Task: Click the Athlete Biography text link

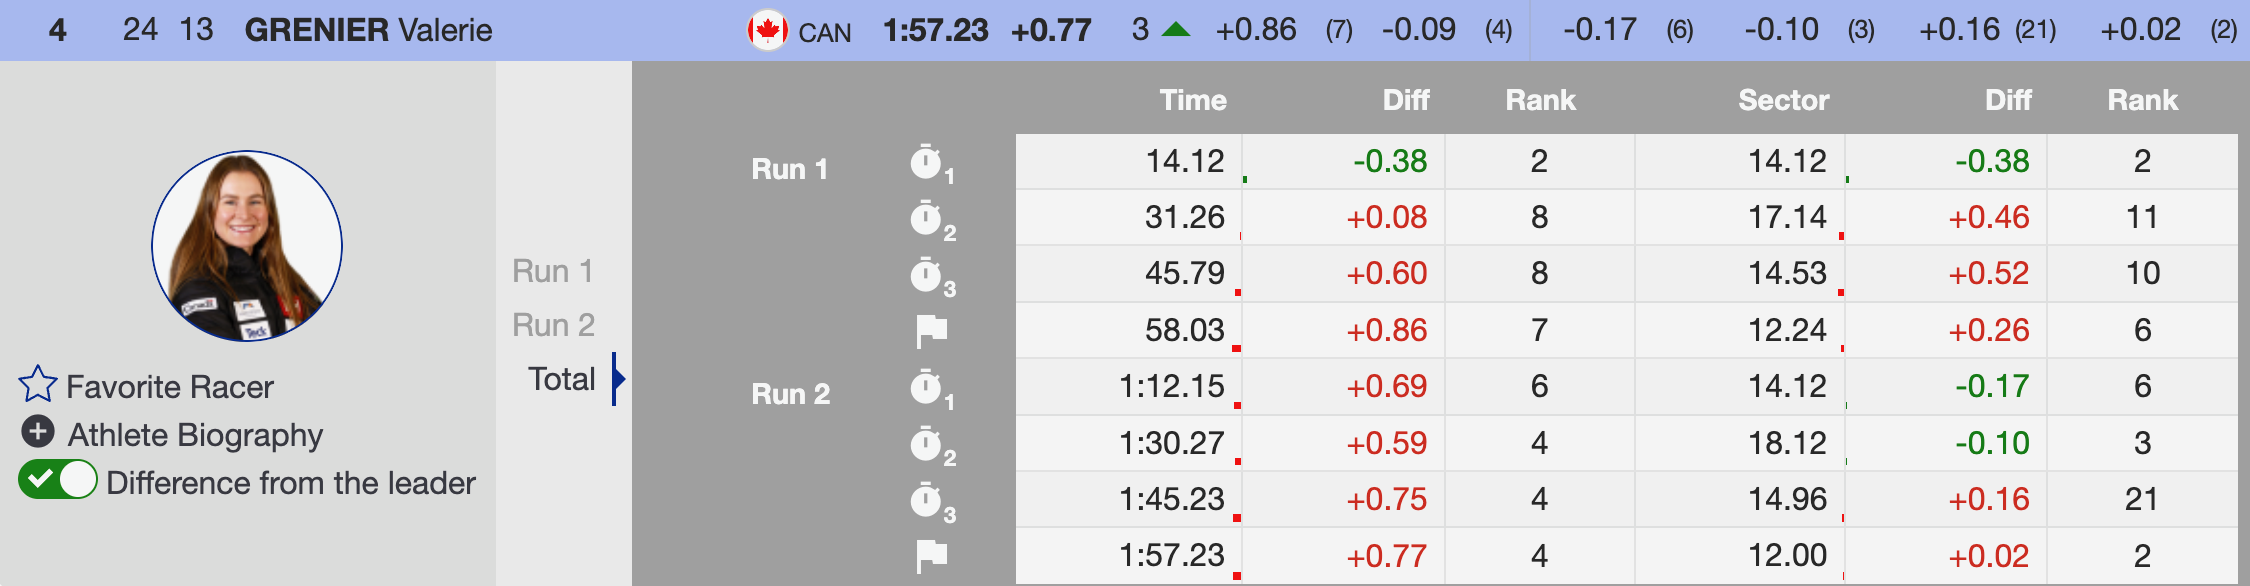Action: pyautogui.click(x=195, y=435)
